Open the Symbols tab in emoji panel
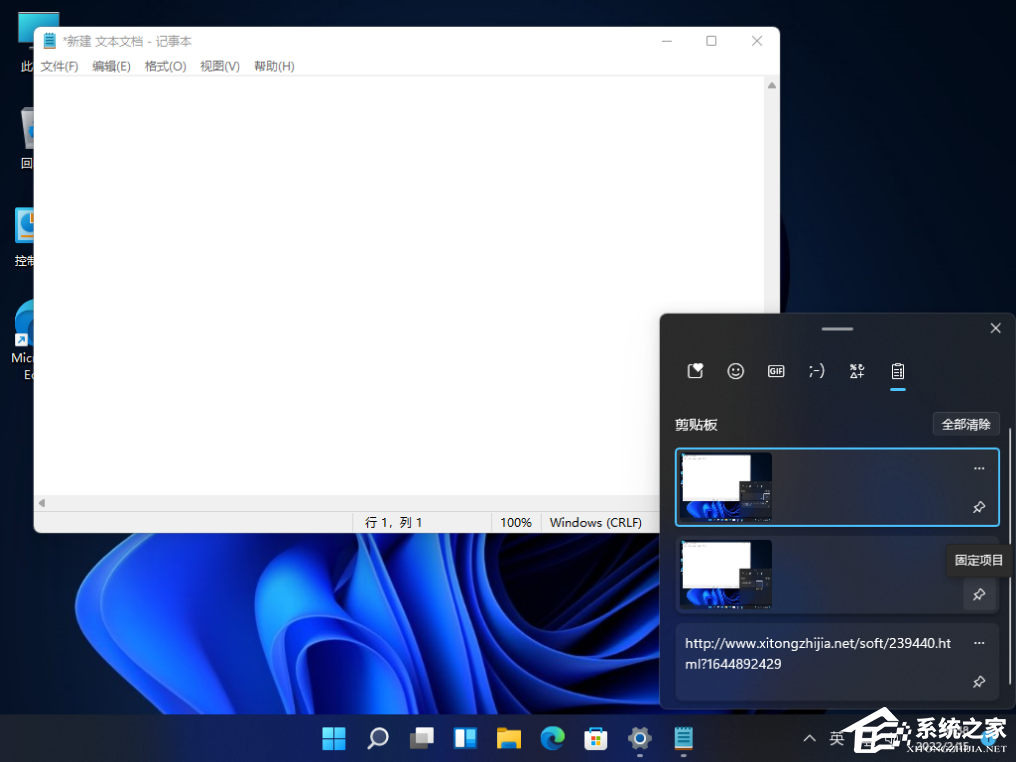This screenshot has width=1016, height=762. [x=857, y=371]
